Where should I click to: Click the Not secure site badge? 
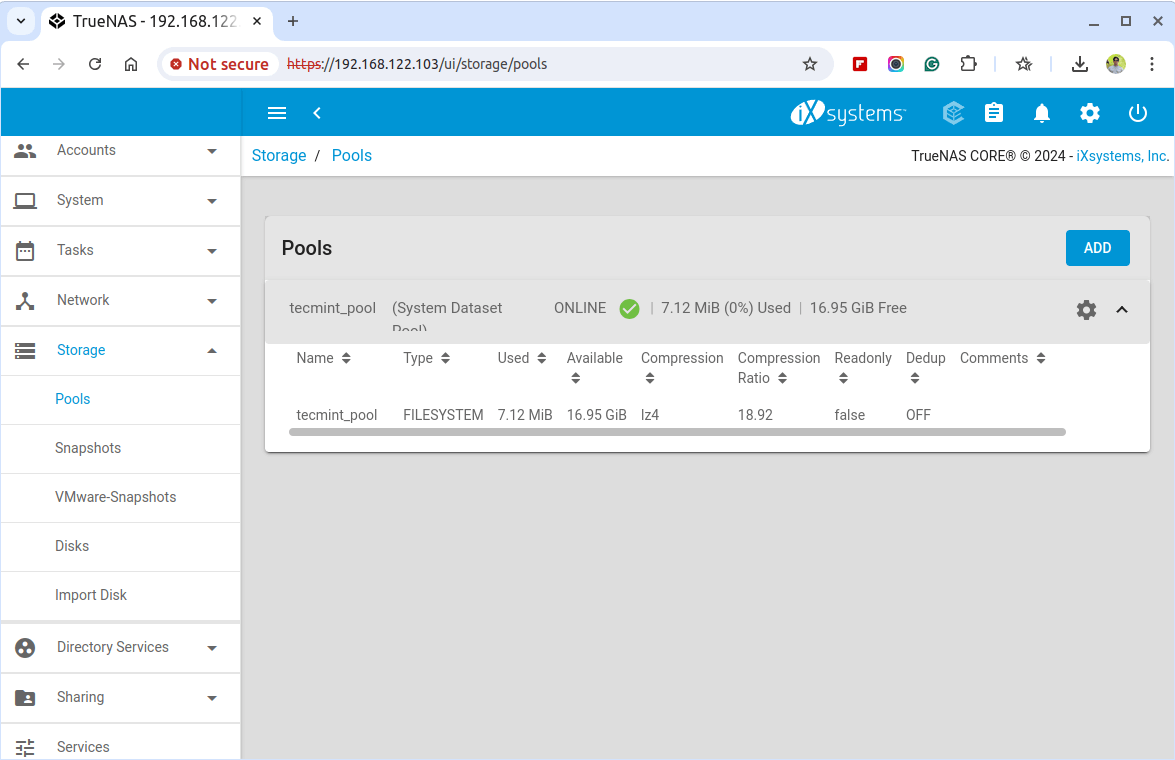coord(220,64)
